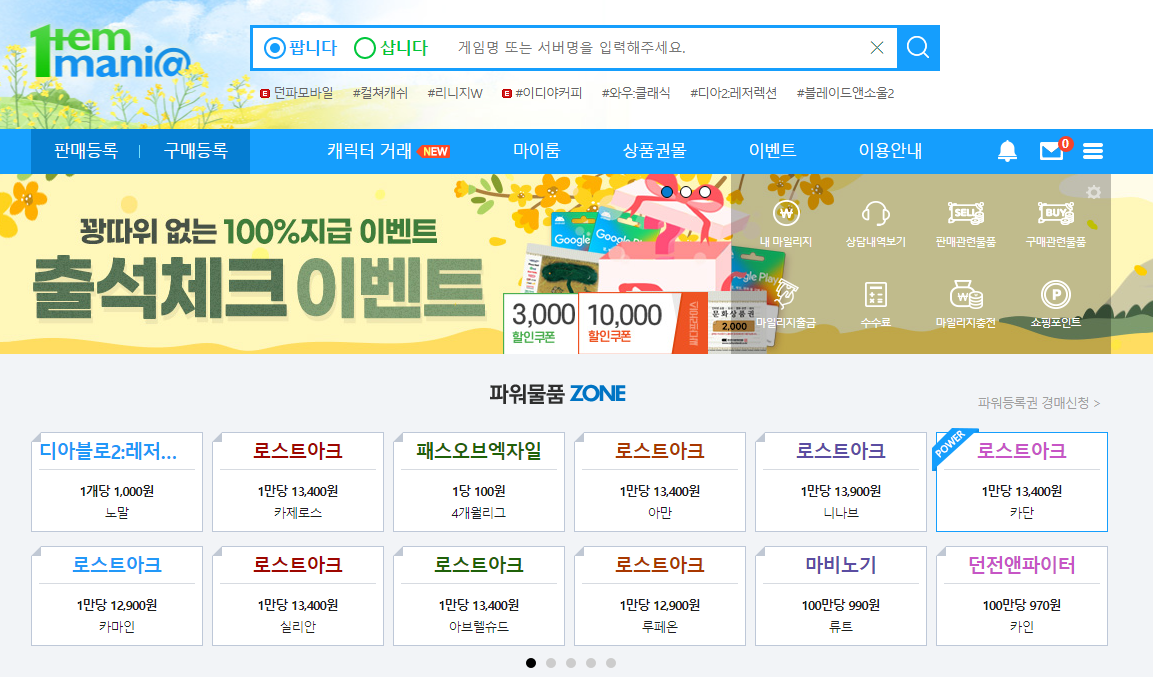Open 내 마일리지 won coin icon
Image resolution: width=1153 pixels, height=677 pixels.
pyautogui.click(x=786, y=214)
